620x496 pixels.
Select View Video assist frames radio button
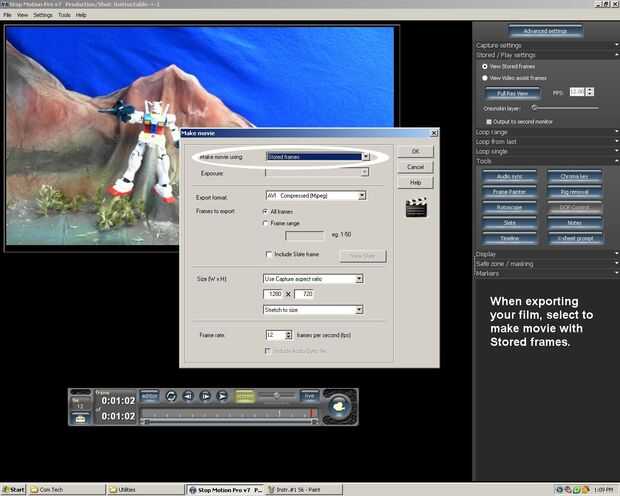(x=485, y=78)
